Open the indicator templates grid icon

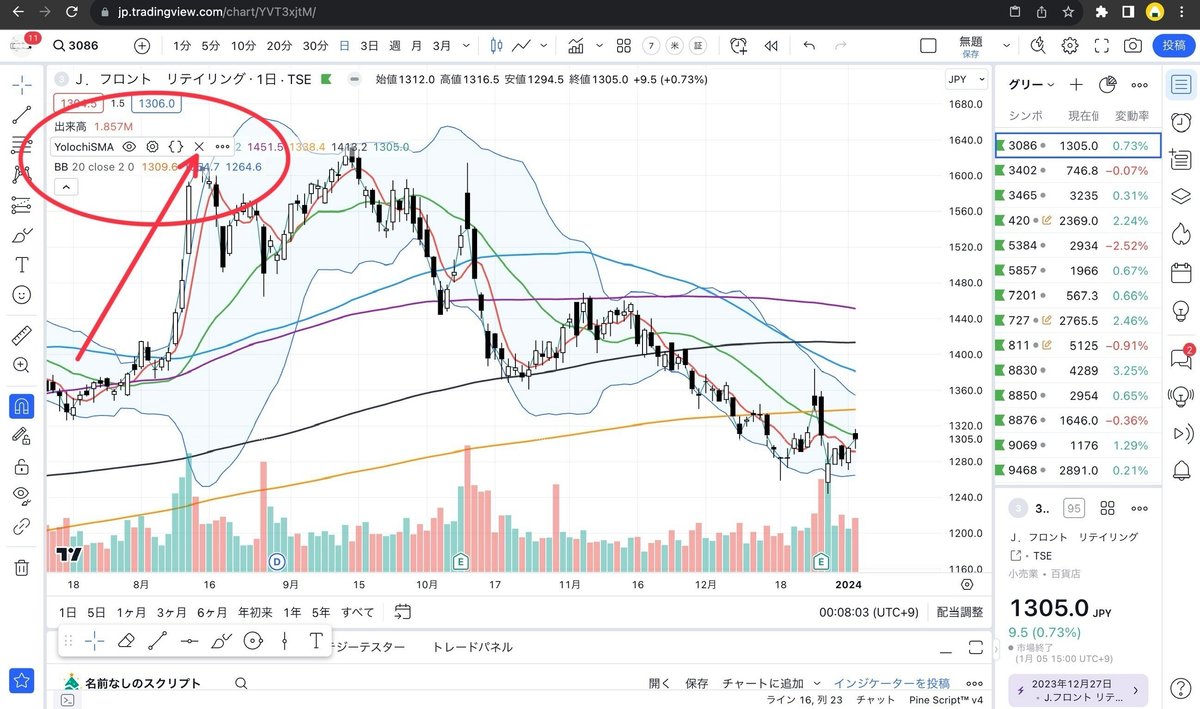point(623,46)
